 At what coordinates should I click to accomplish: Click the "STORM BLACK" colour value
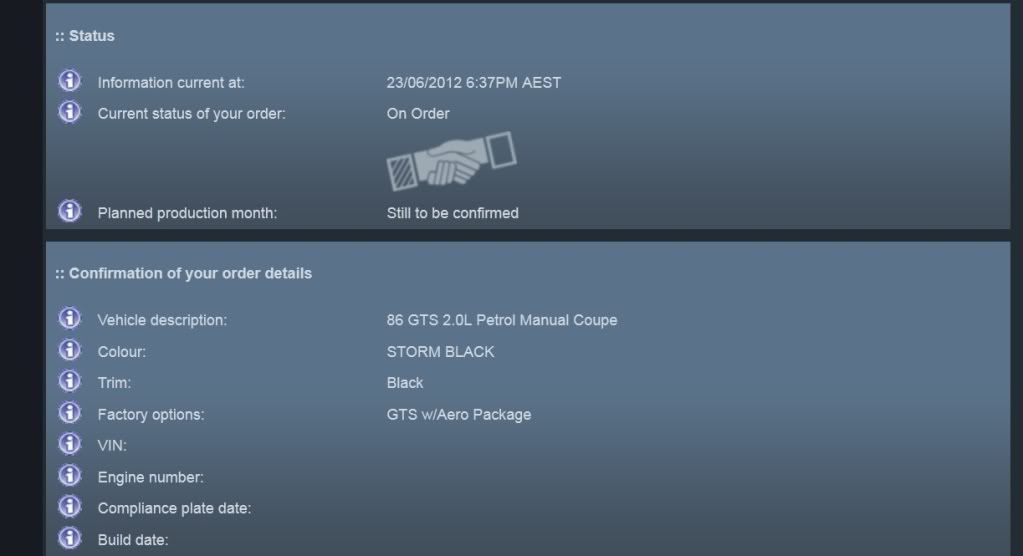(x=440, y=352)
